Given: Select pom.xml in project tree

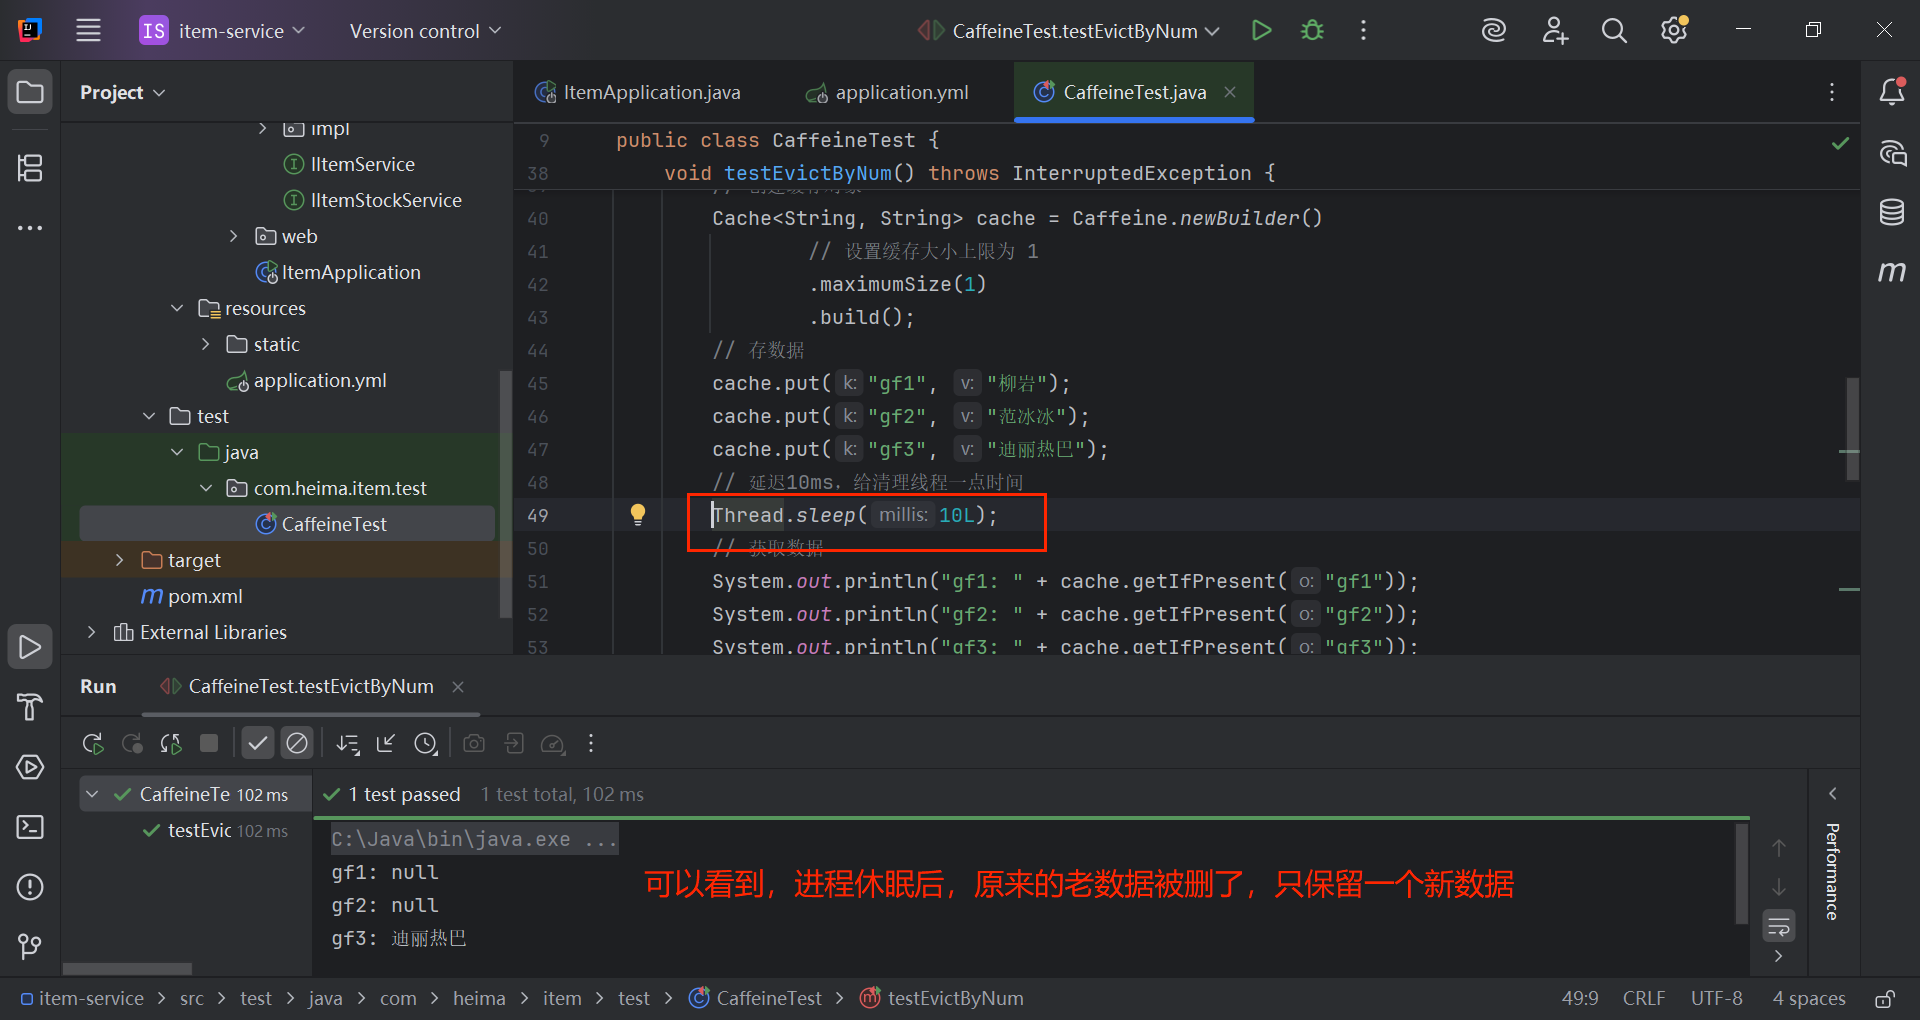Looking at the screenshot, I should pyautogui.click(x=193, y=596).
